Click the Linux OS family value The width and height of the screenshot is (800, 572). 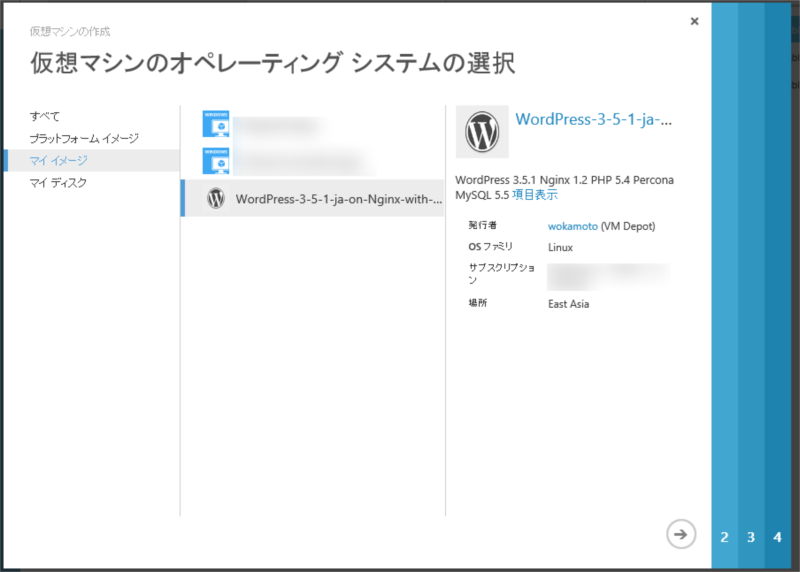tap(560, 247)
